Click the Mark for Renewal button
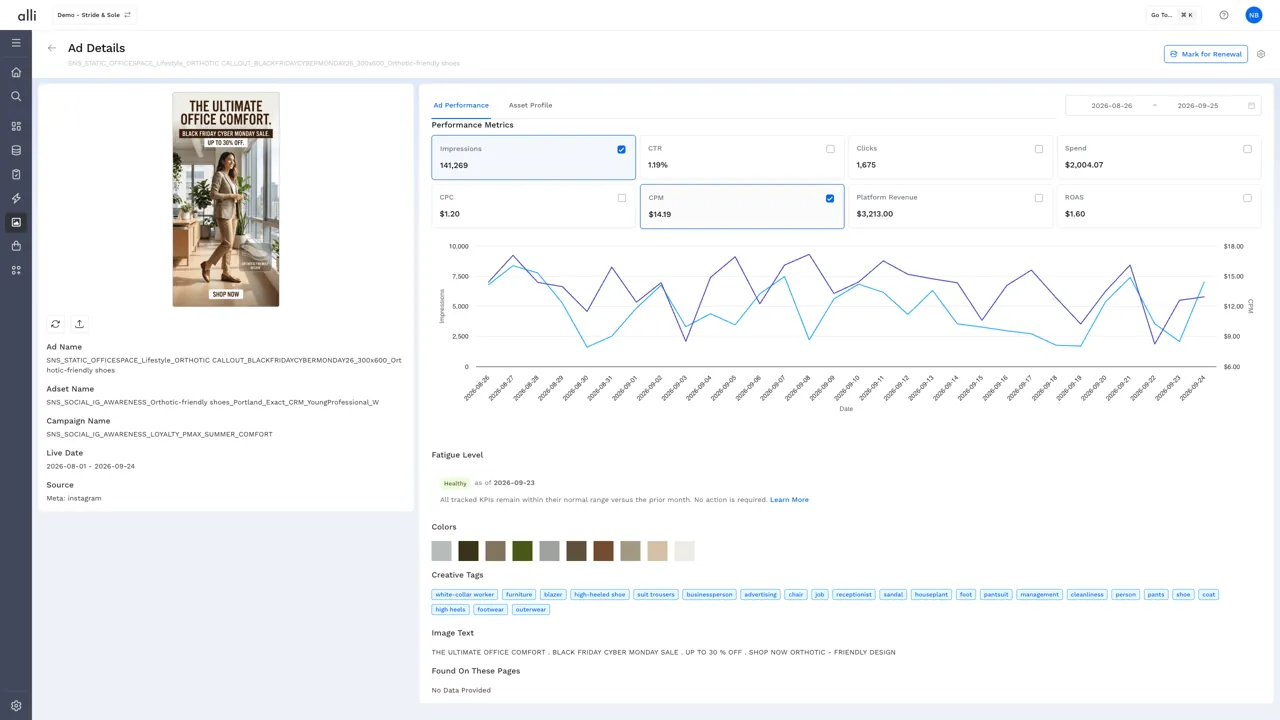Image resolution: width=1280 pixels, height=720 pixels. (1206, 54)
